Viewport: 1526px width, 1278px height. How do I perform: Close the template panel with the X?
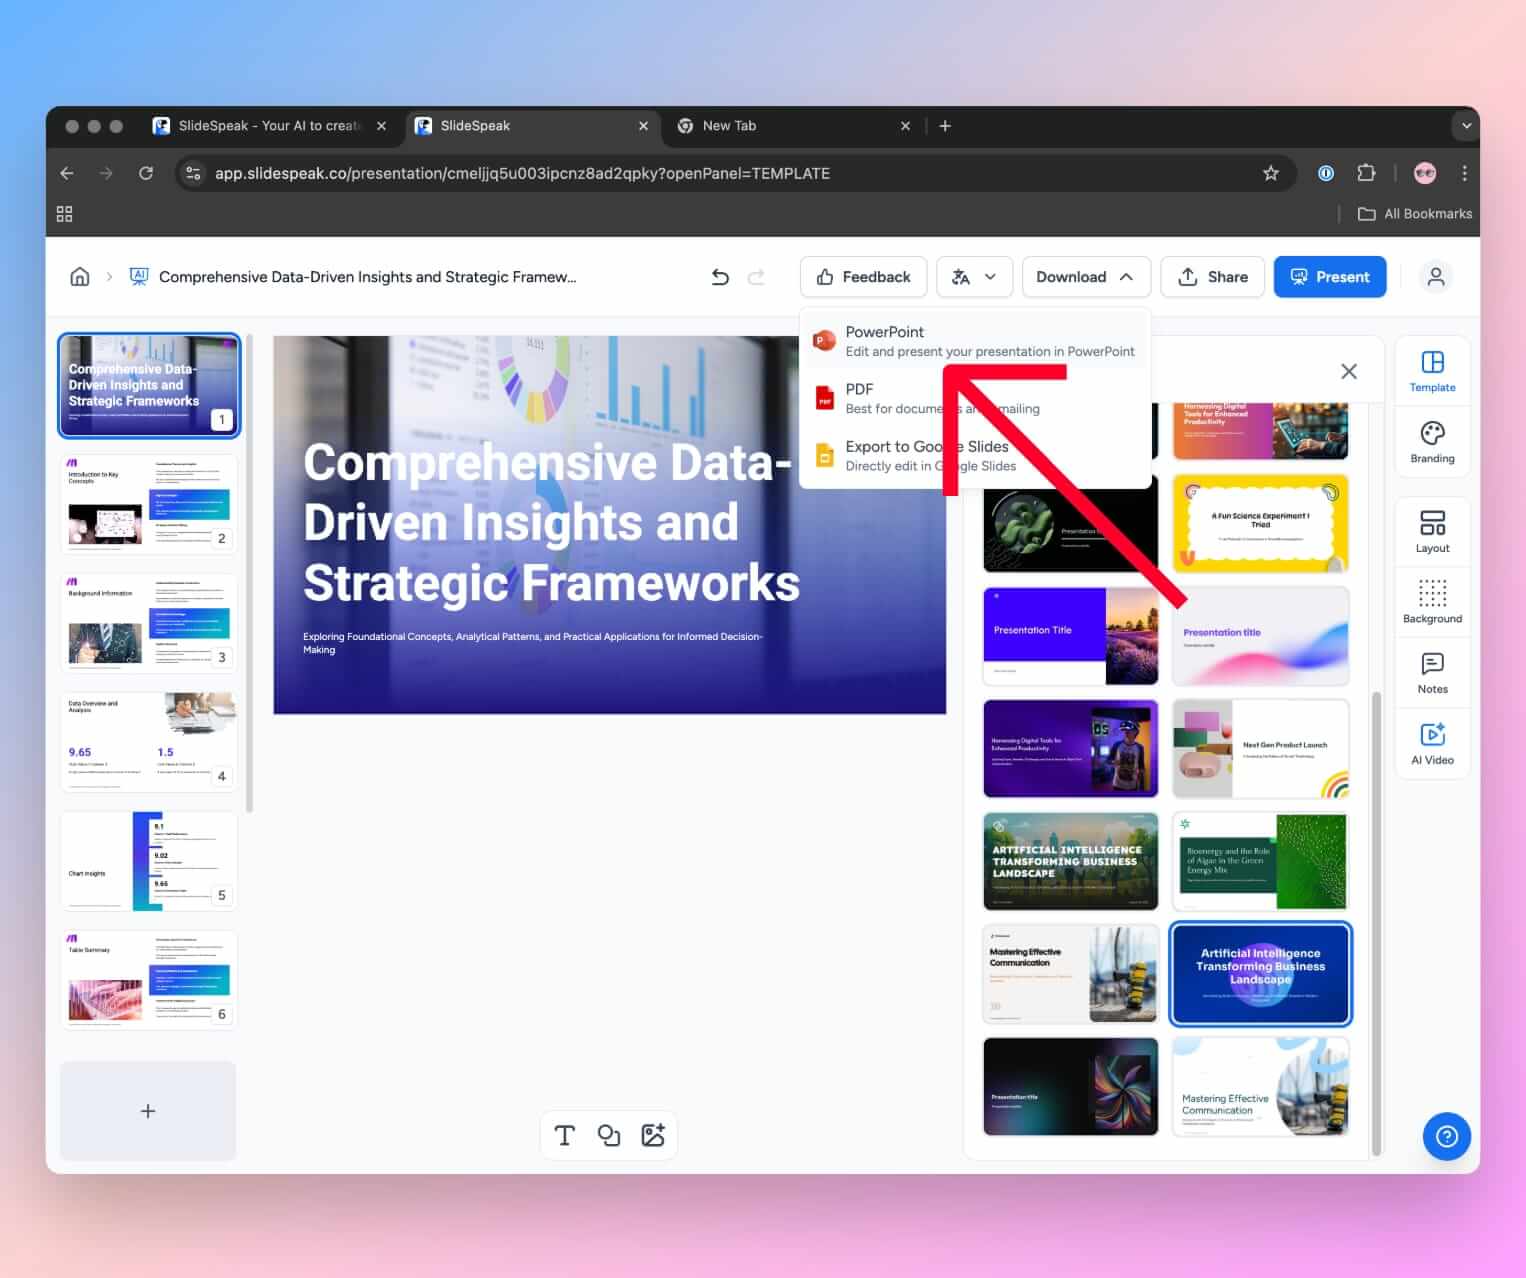pos(1348,370)
